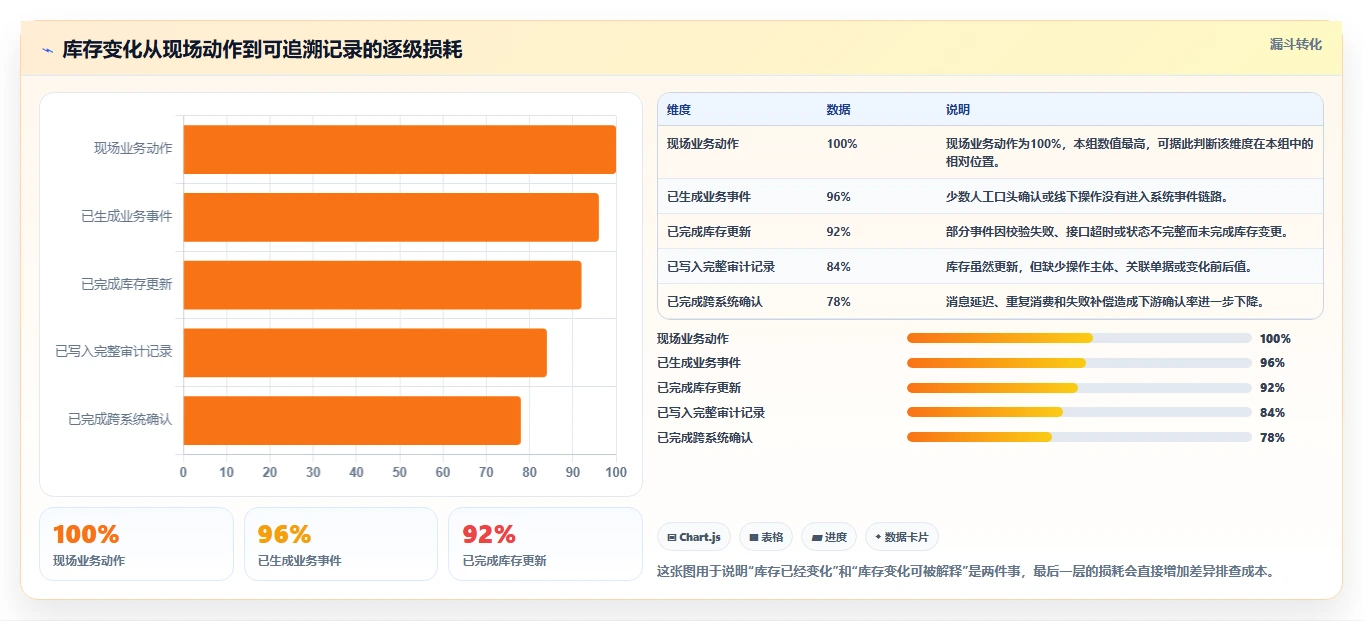
Task: Click the 已生成业务事件 chart bar
Action: pos(391,217)
